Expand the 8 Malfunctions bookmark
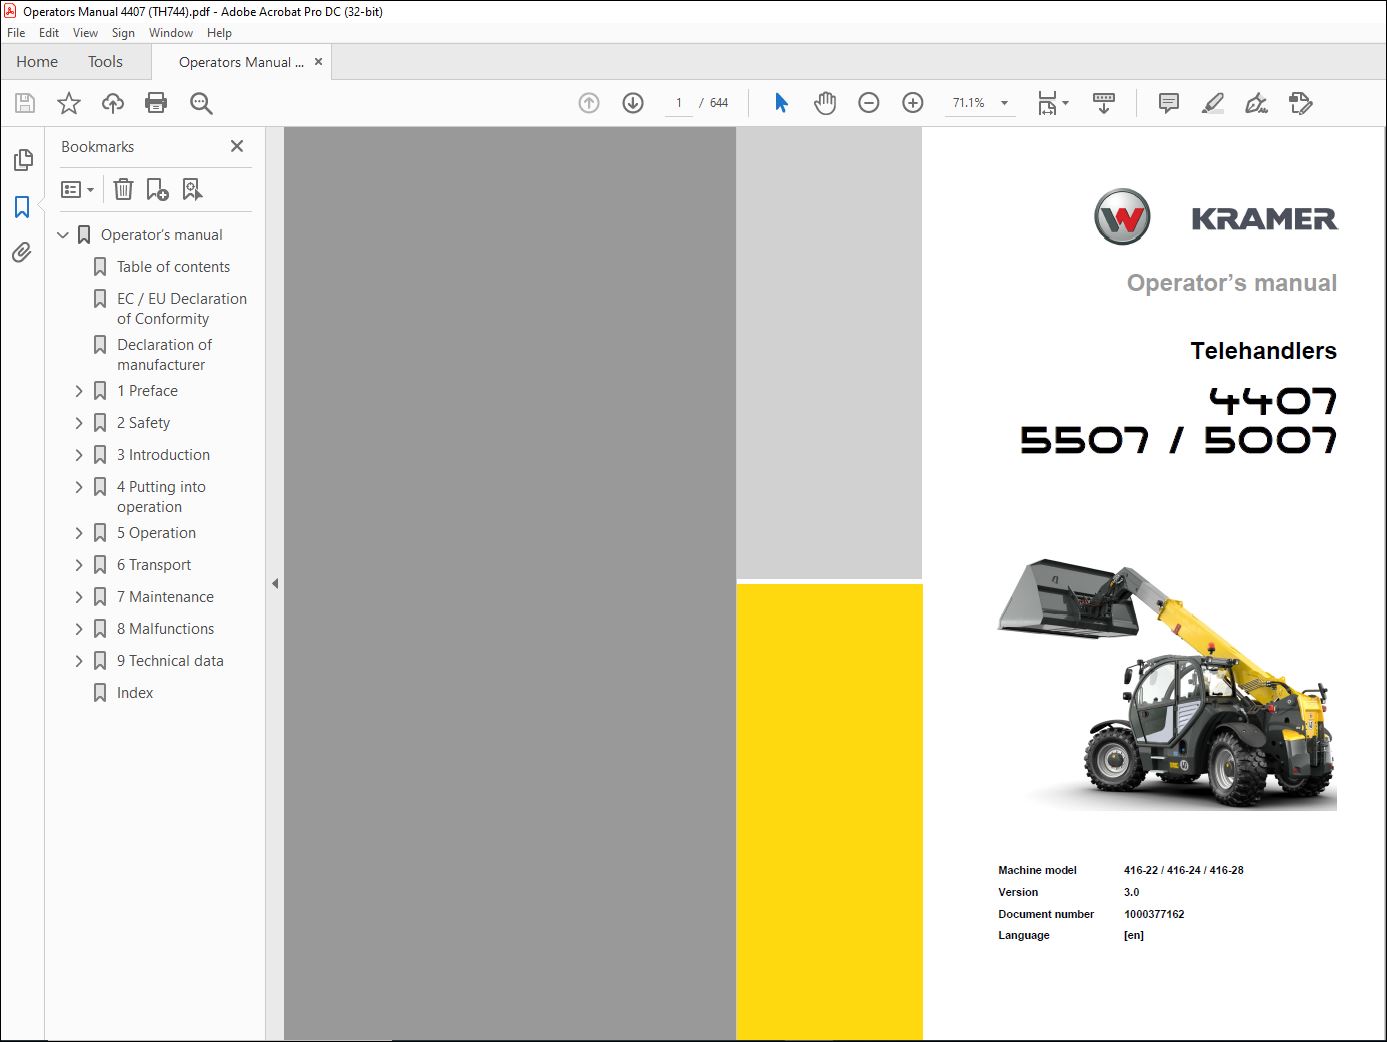Viewport: 1387px width, 1042px height. coord(79,629)
